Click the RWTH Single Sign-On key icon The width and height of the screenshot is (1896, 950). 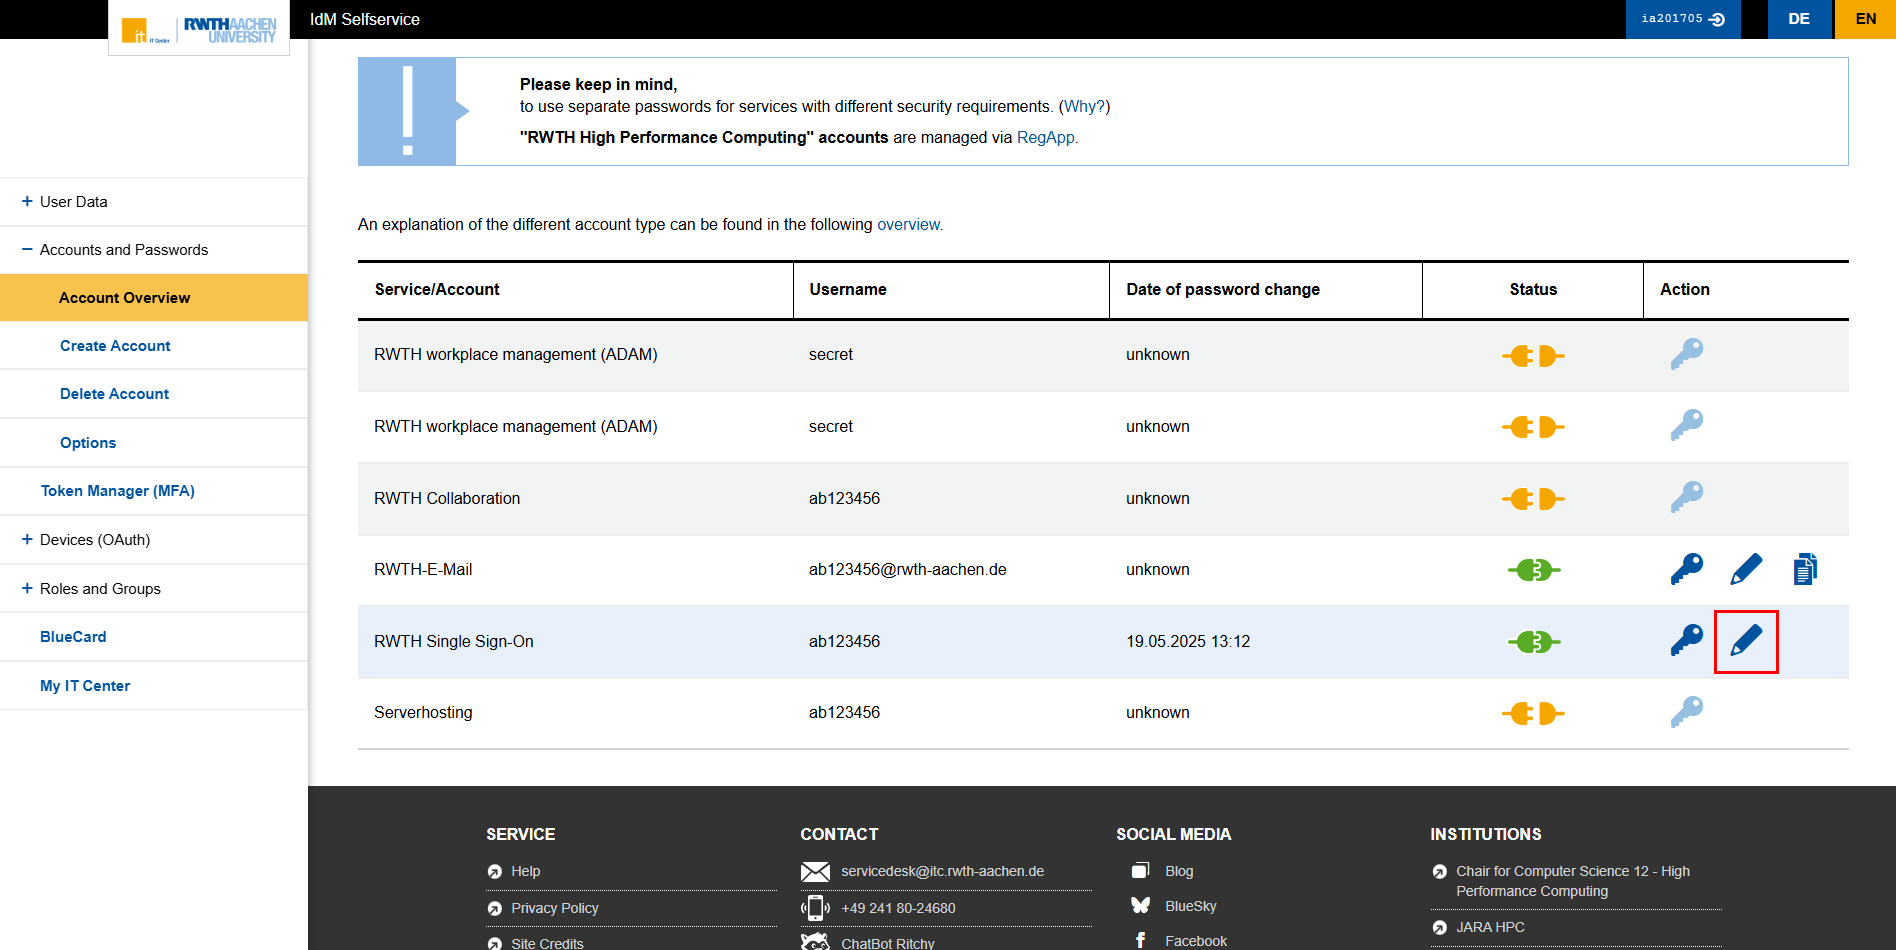coord(1686,640)
